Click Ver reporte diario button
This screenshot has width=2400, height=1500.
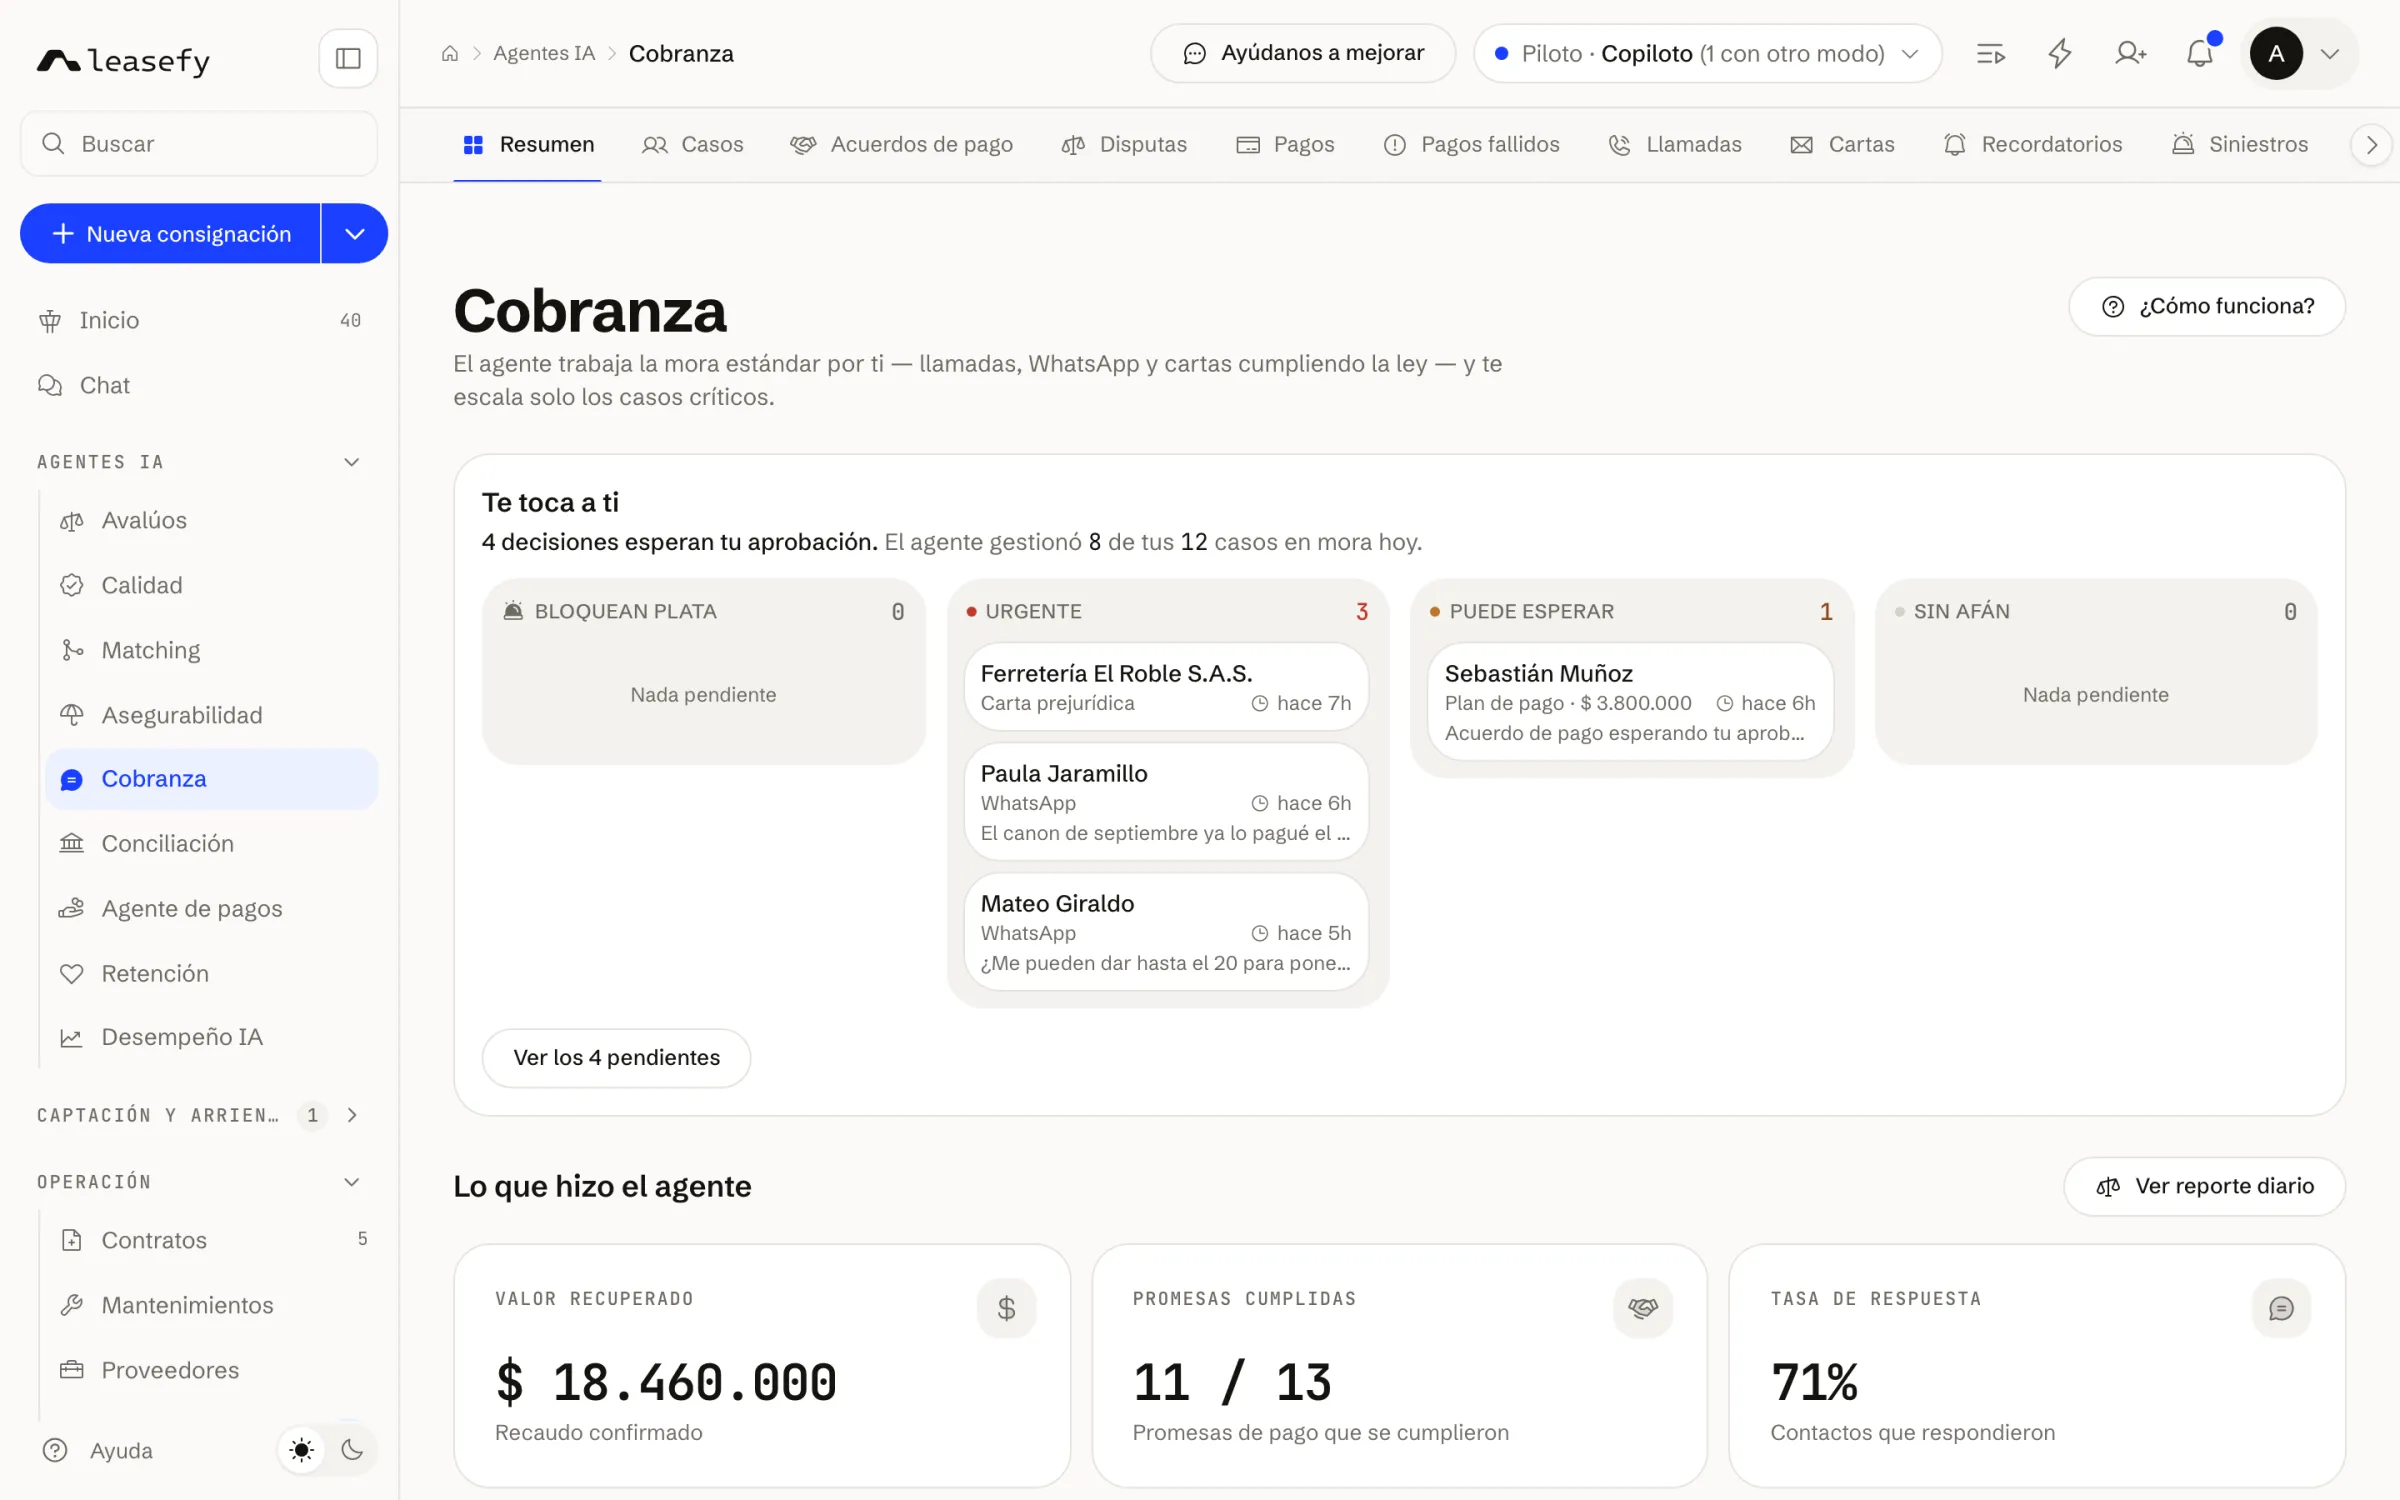(x=2205, y=1187)
